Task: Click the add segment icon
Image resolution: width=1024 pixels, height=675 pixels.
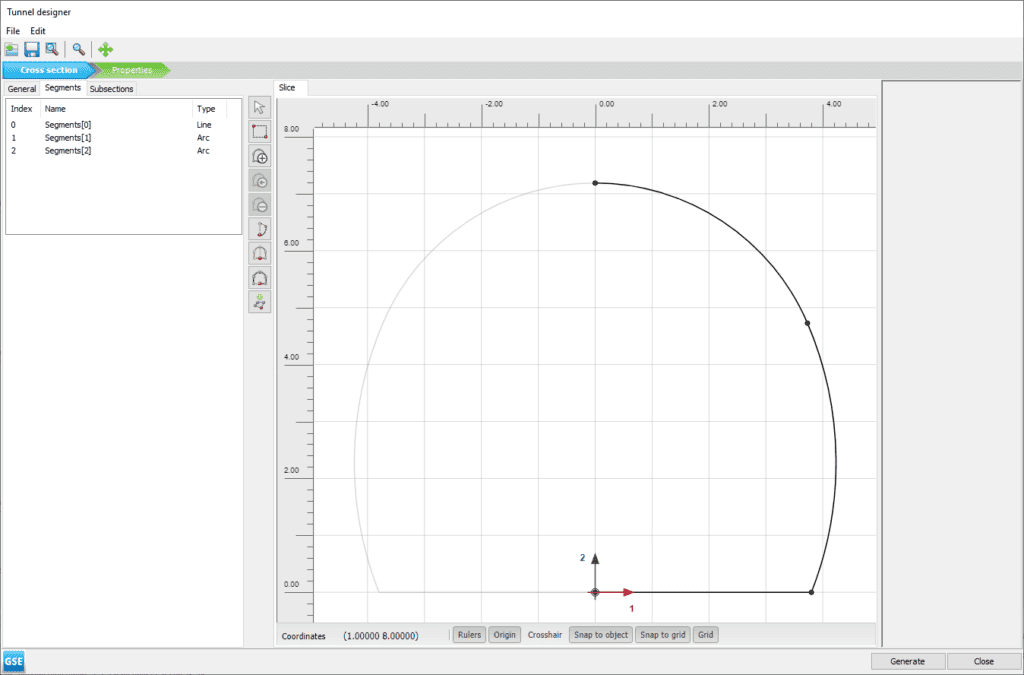Action: coord(259,156)
